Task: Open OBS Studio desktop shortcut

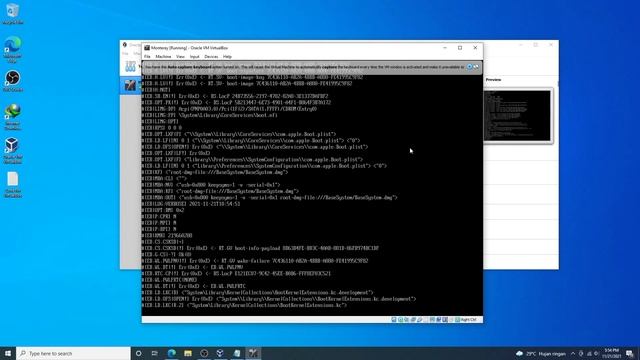Action: tap(13, 81)
